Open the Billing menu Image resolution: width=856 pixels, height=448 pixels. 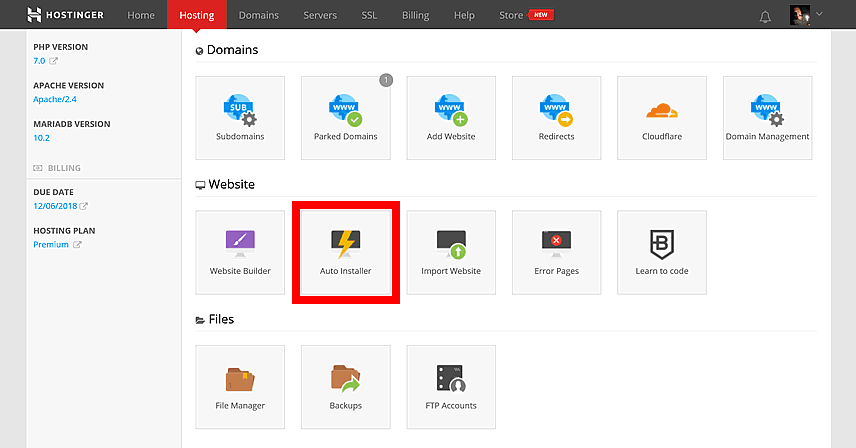pos(415,15)
